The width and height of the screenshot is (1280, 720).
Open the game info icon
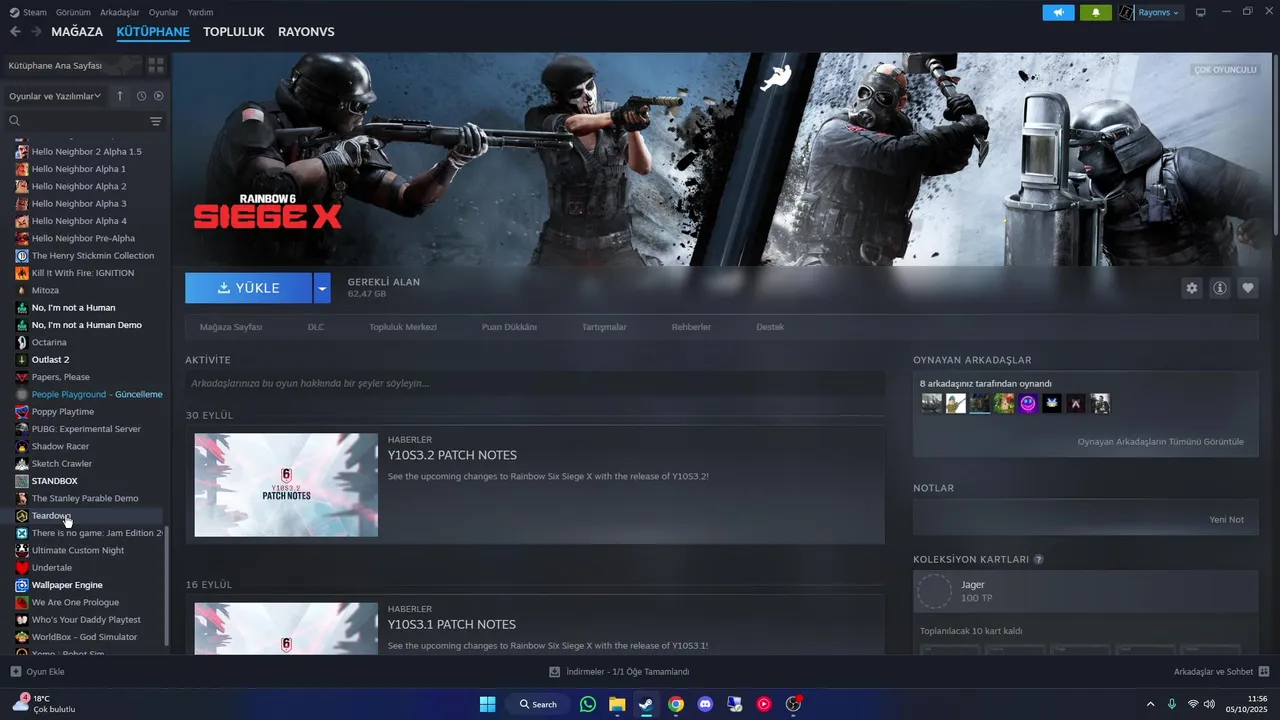(1220, 288)
